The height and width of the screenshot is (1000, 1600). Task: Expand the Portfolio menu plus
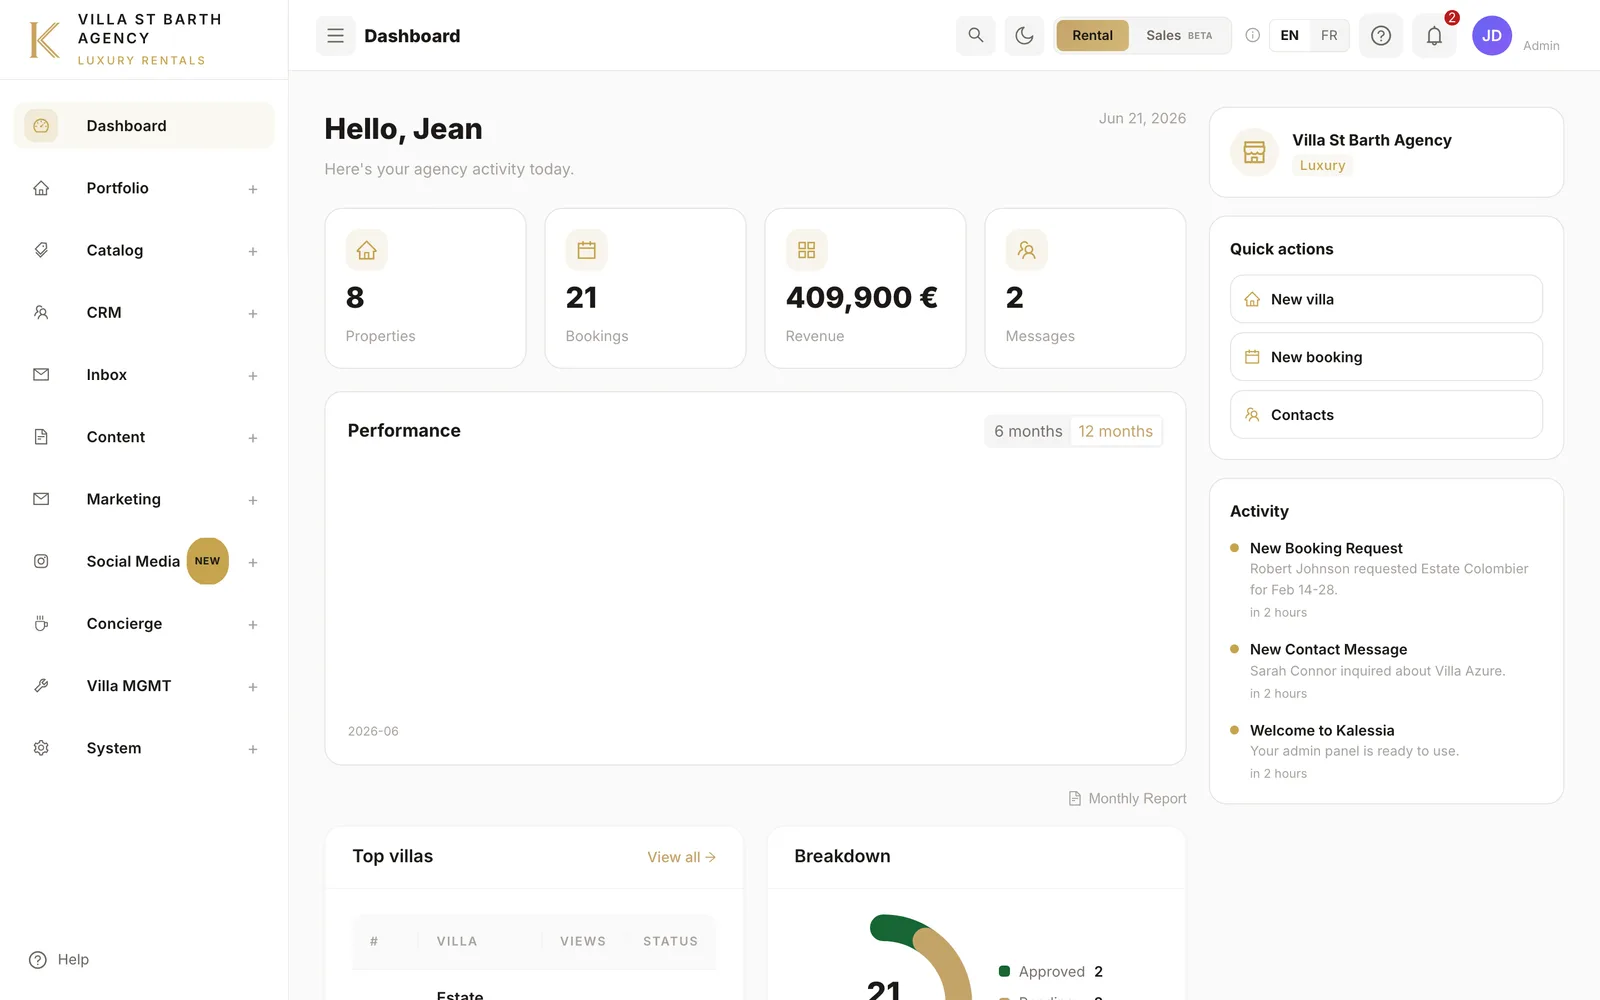tap(253, 189)
